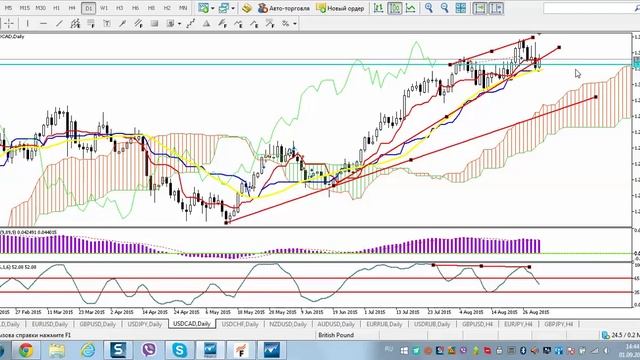Switch chart to bar chart mode
640x360 pixels.
coord(378,8)
